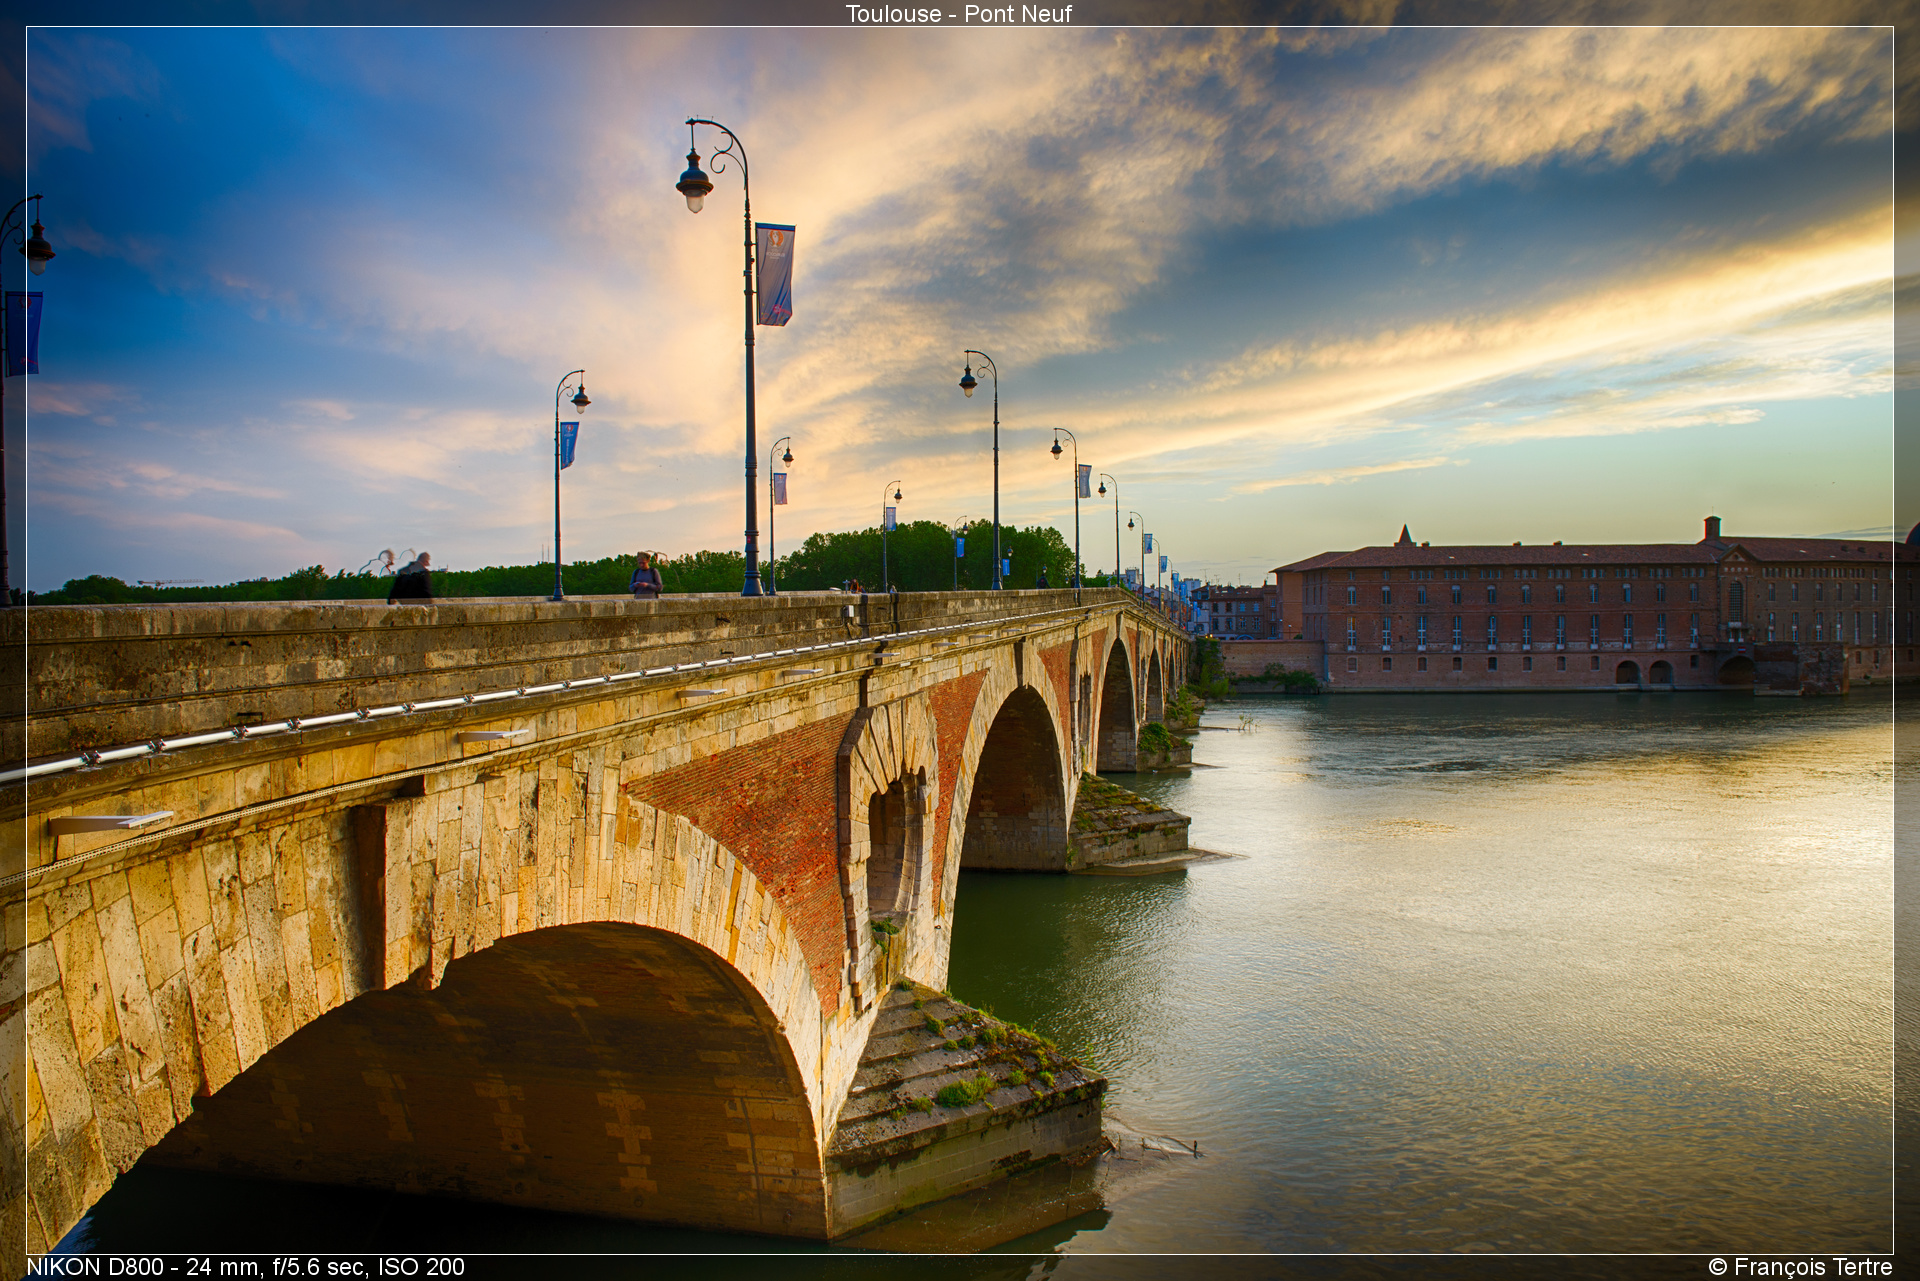Viewport: 1920px width, 1281px height.
Task: Click the bridge photograph
Action: pyautogui.click(x=960, y=640)
